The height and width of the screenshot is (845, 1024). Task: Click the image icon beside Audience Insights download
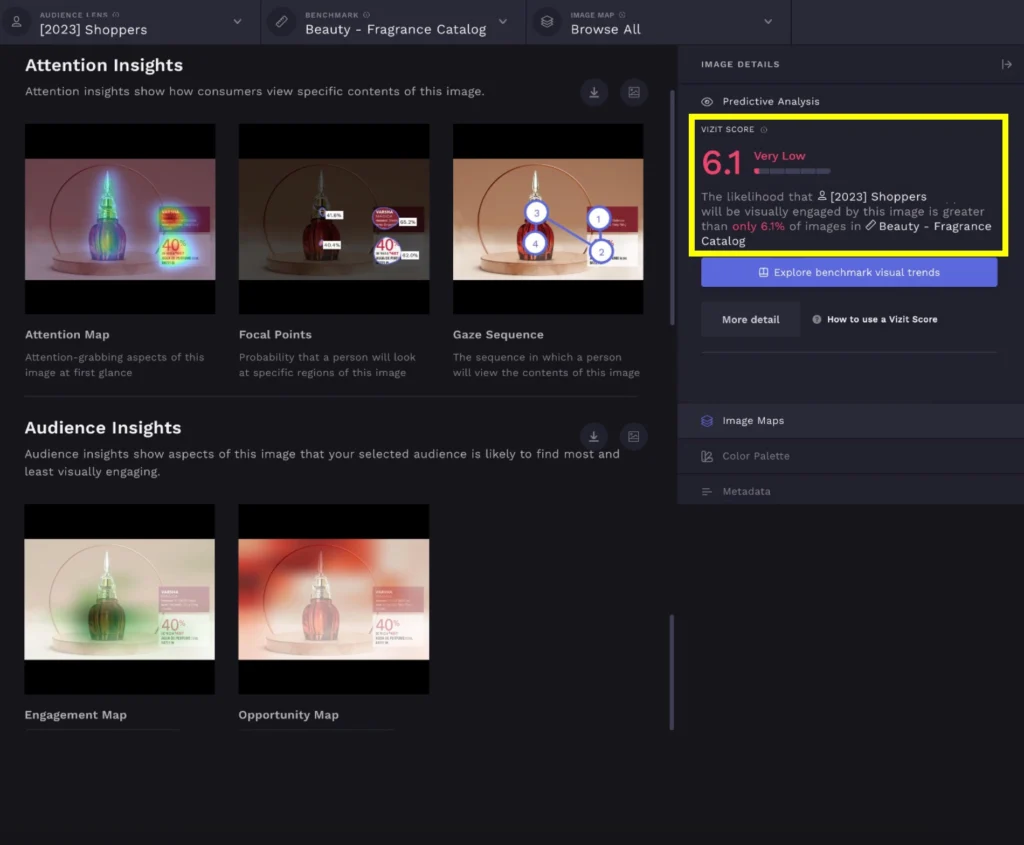[x=633, y=436]
